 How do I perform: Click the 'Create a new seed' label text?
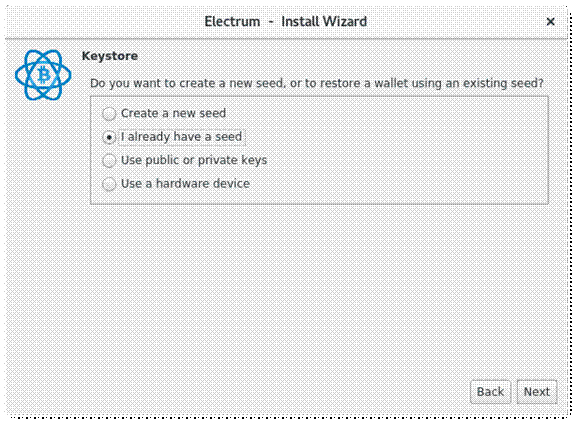click(173, 113)
